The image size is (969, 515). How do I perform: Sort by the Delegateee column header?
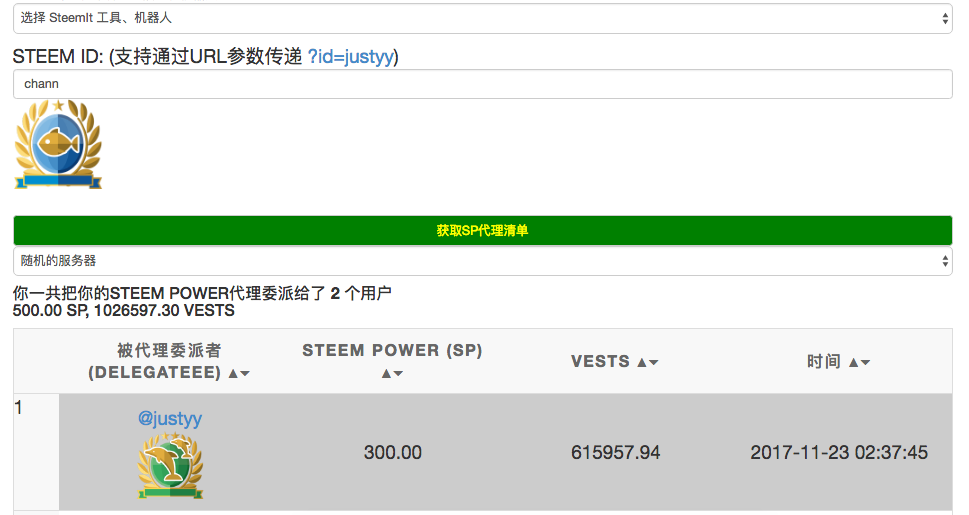click(x=169, y=362)
